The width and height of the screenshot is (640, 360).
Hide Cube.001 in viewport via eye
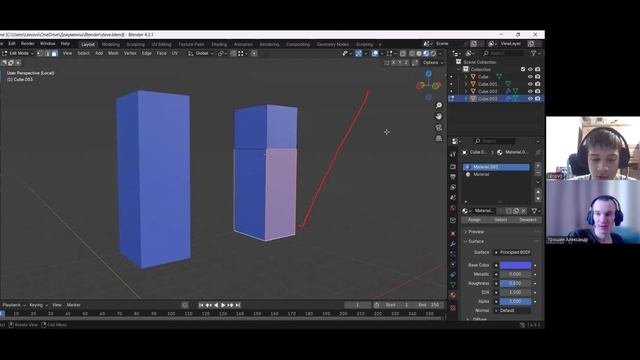pos(530,84)
